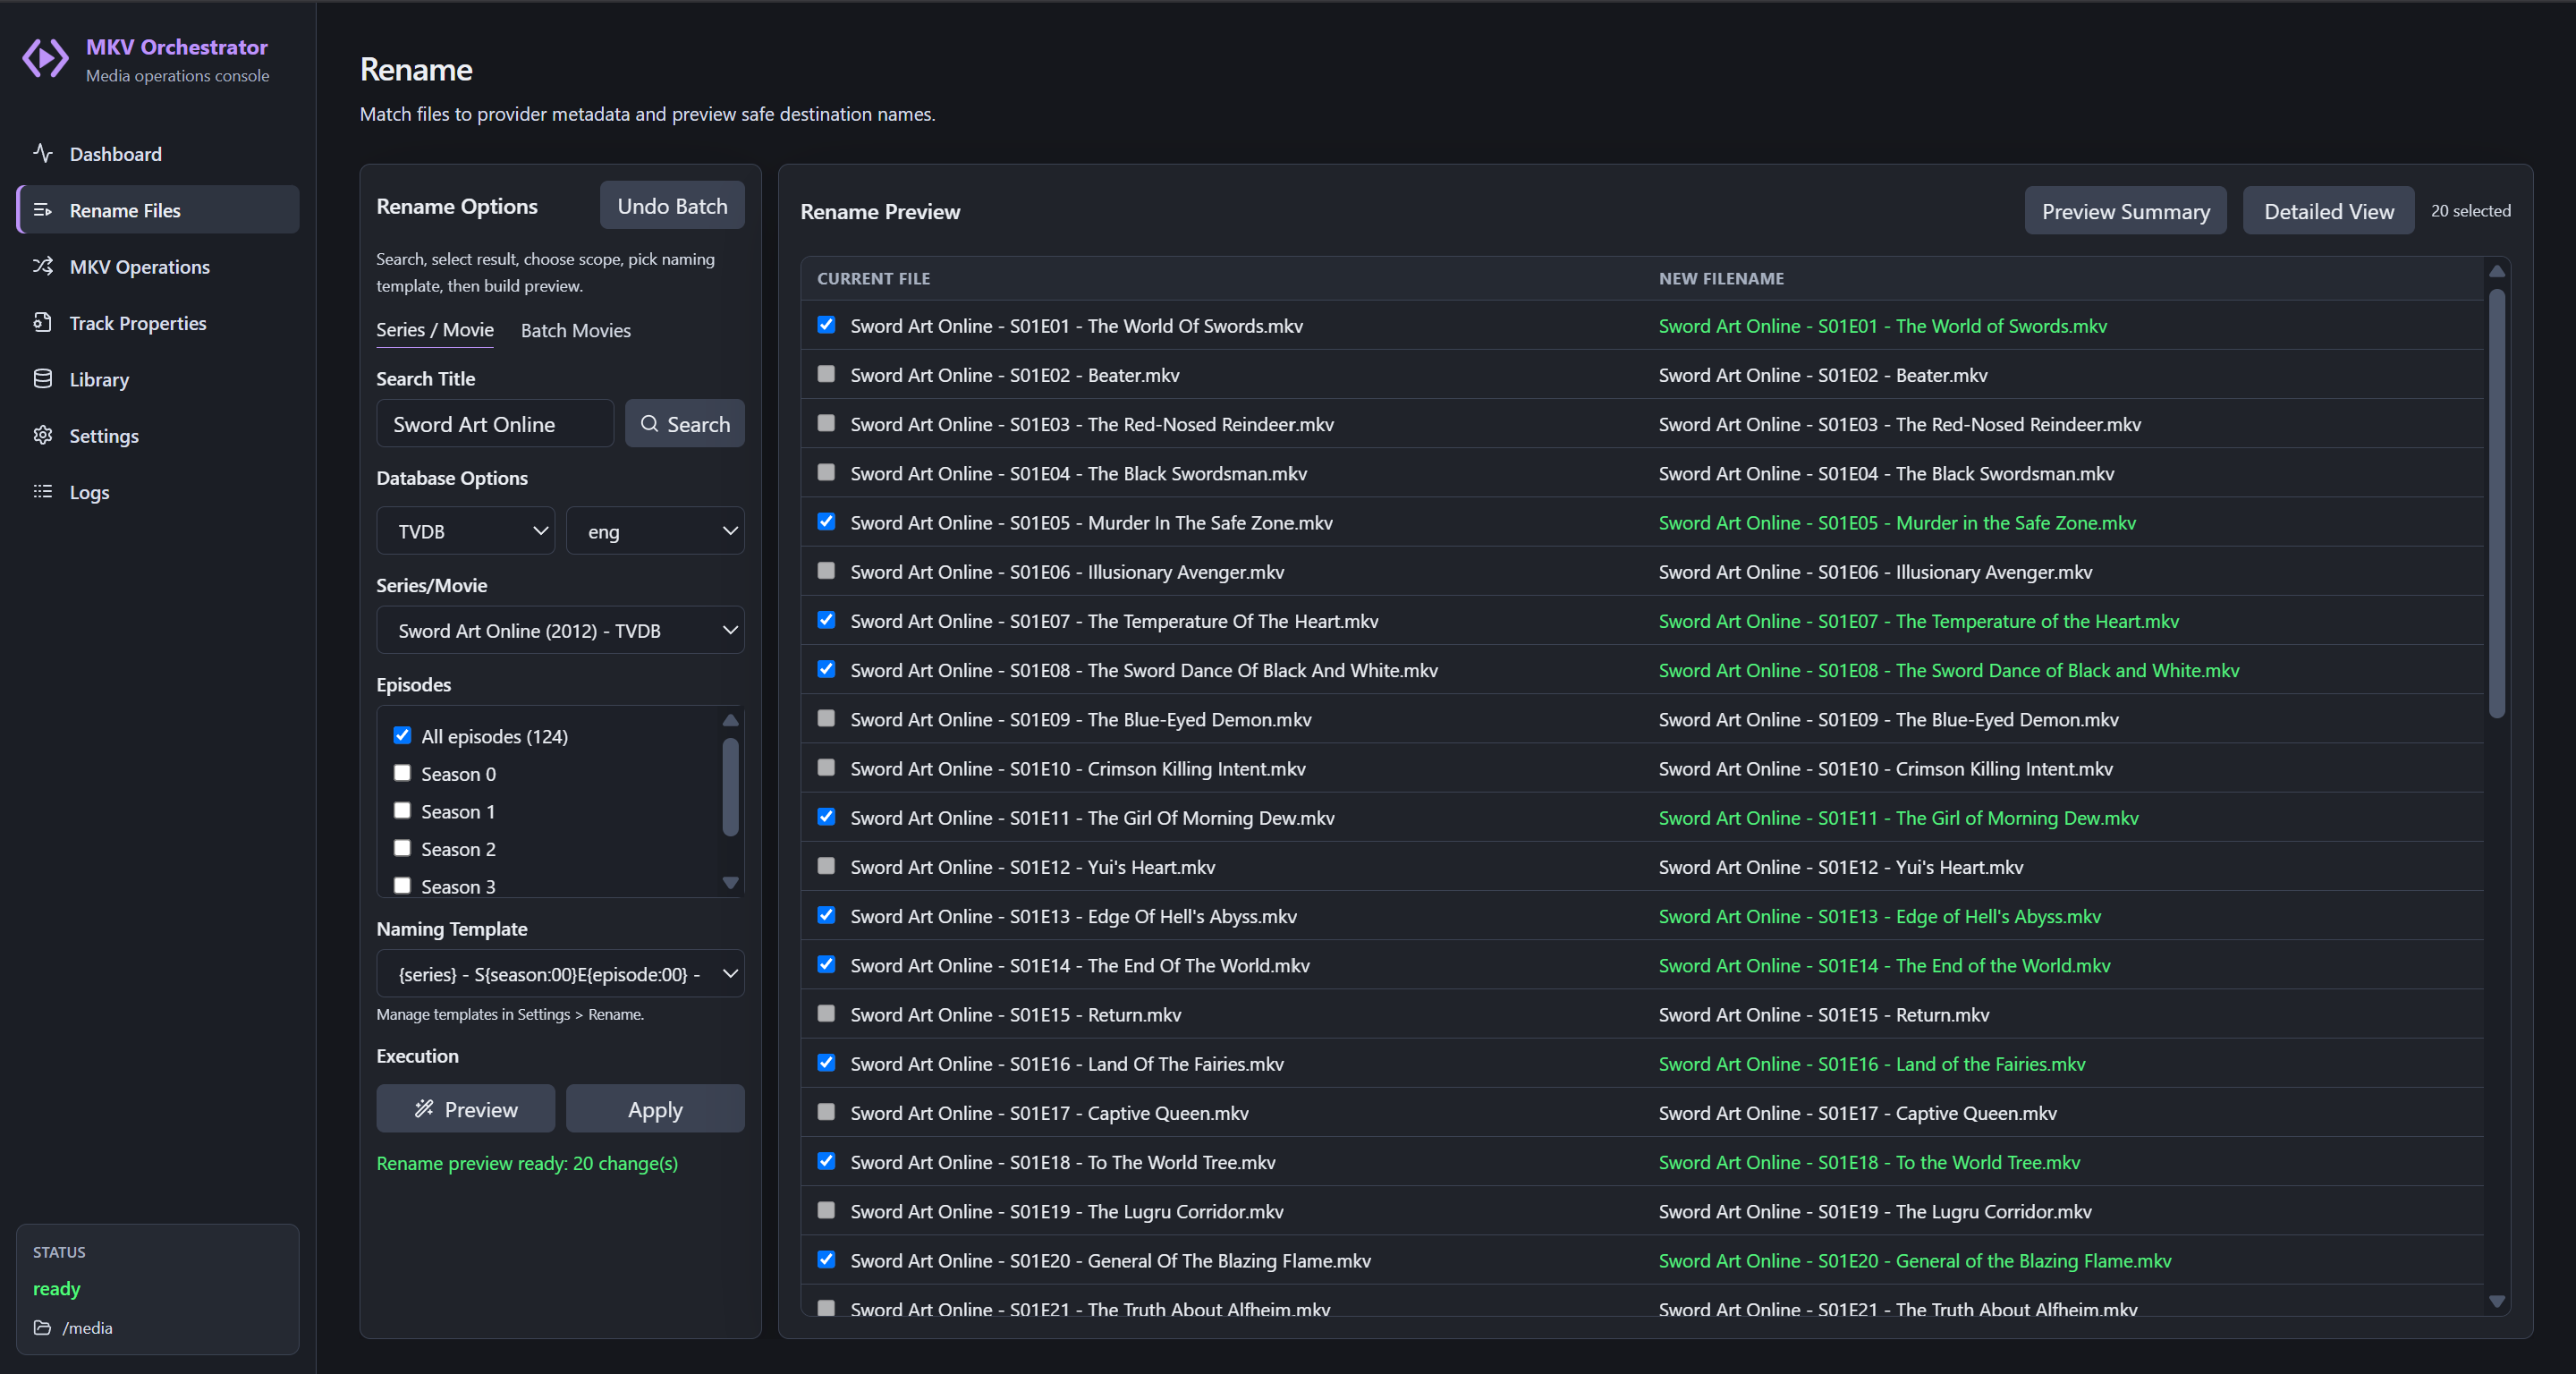Open Preview Summary view
This screenshot has height=1374, width=2576.
click(x=2126, y=211)
